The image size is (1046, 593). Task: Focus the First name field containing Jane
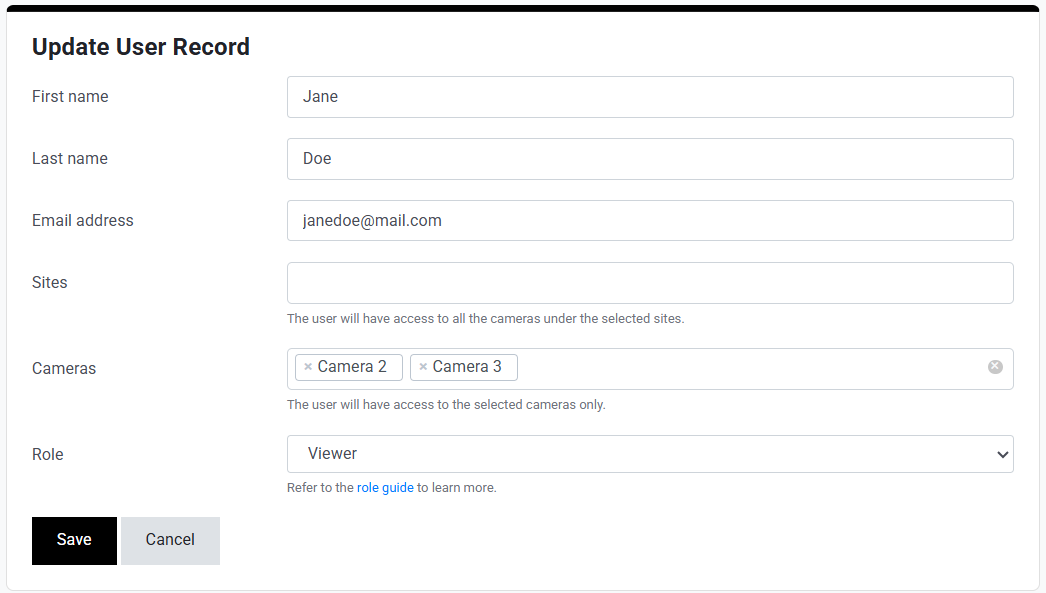click(650, 97)
